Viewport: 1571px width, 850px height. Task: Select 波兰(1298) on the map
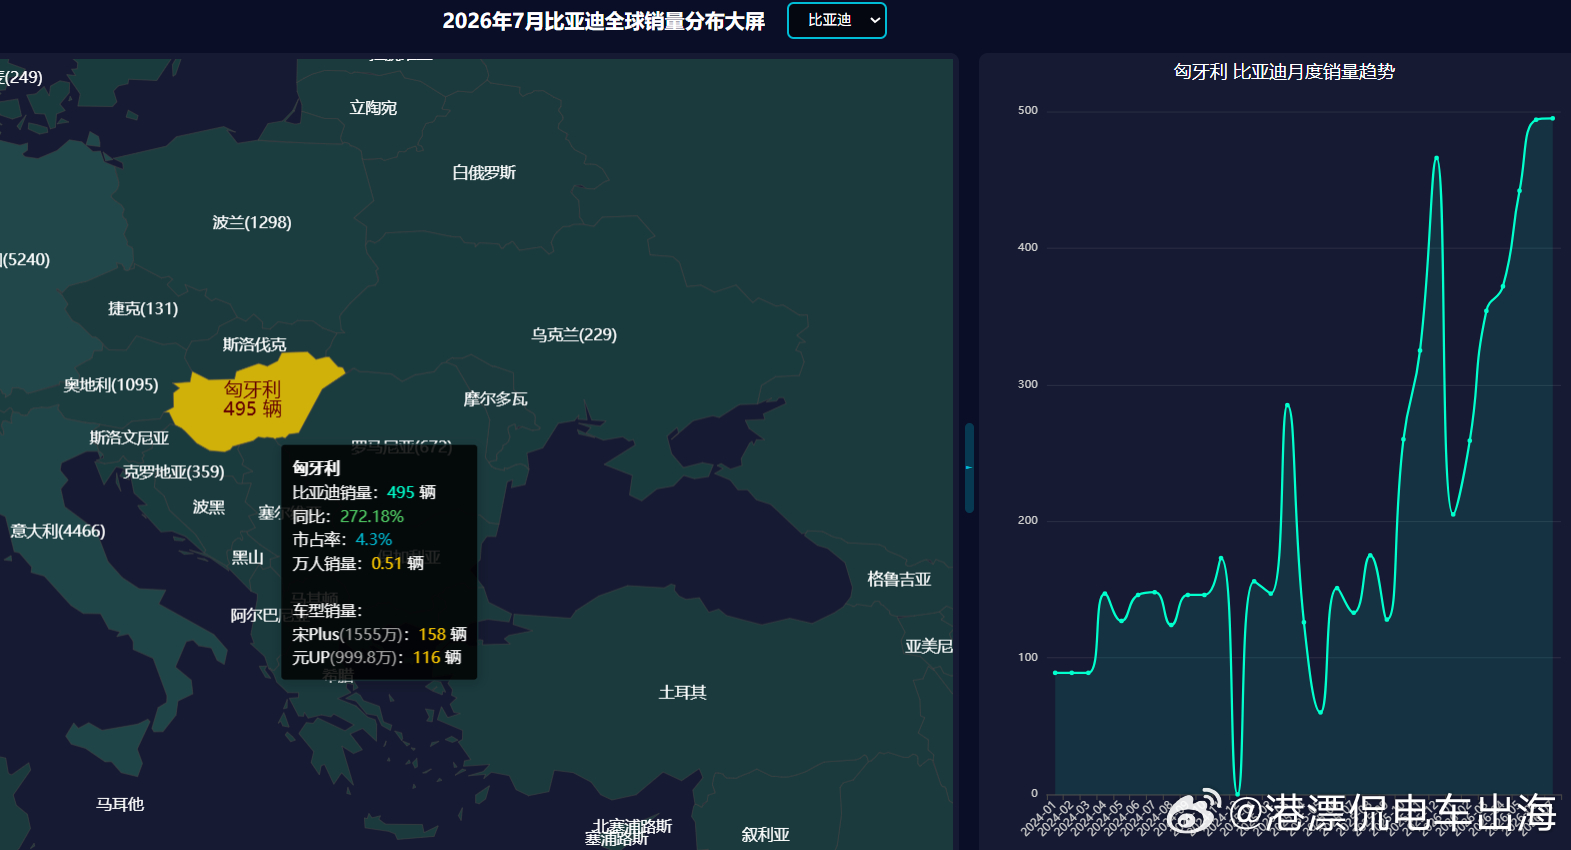point(252,223)
